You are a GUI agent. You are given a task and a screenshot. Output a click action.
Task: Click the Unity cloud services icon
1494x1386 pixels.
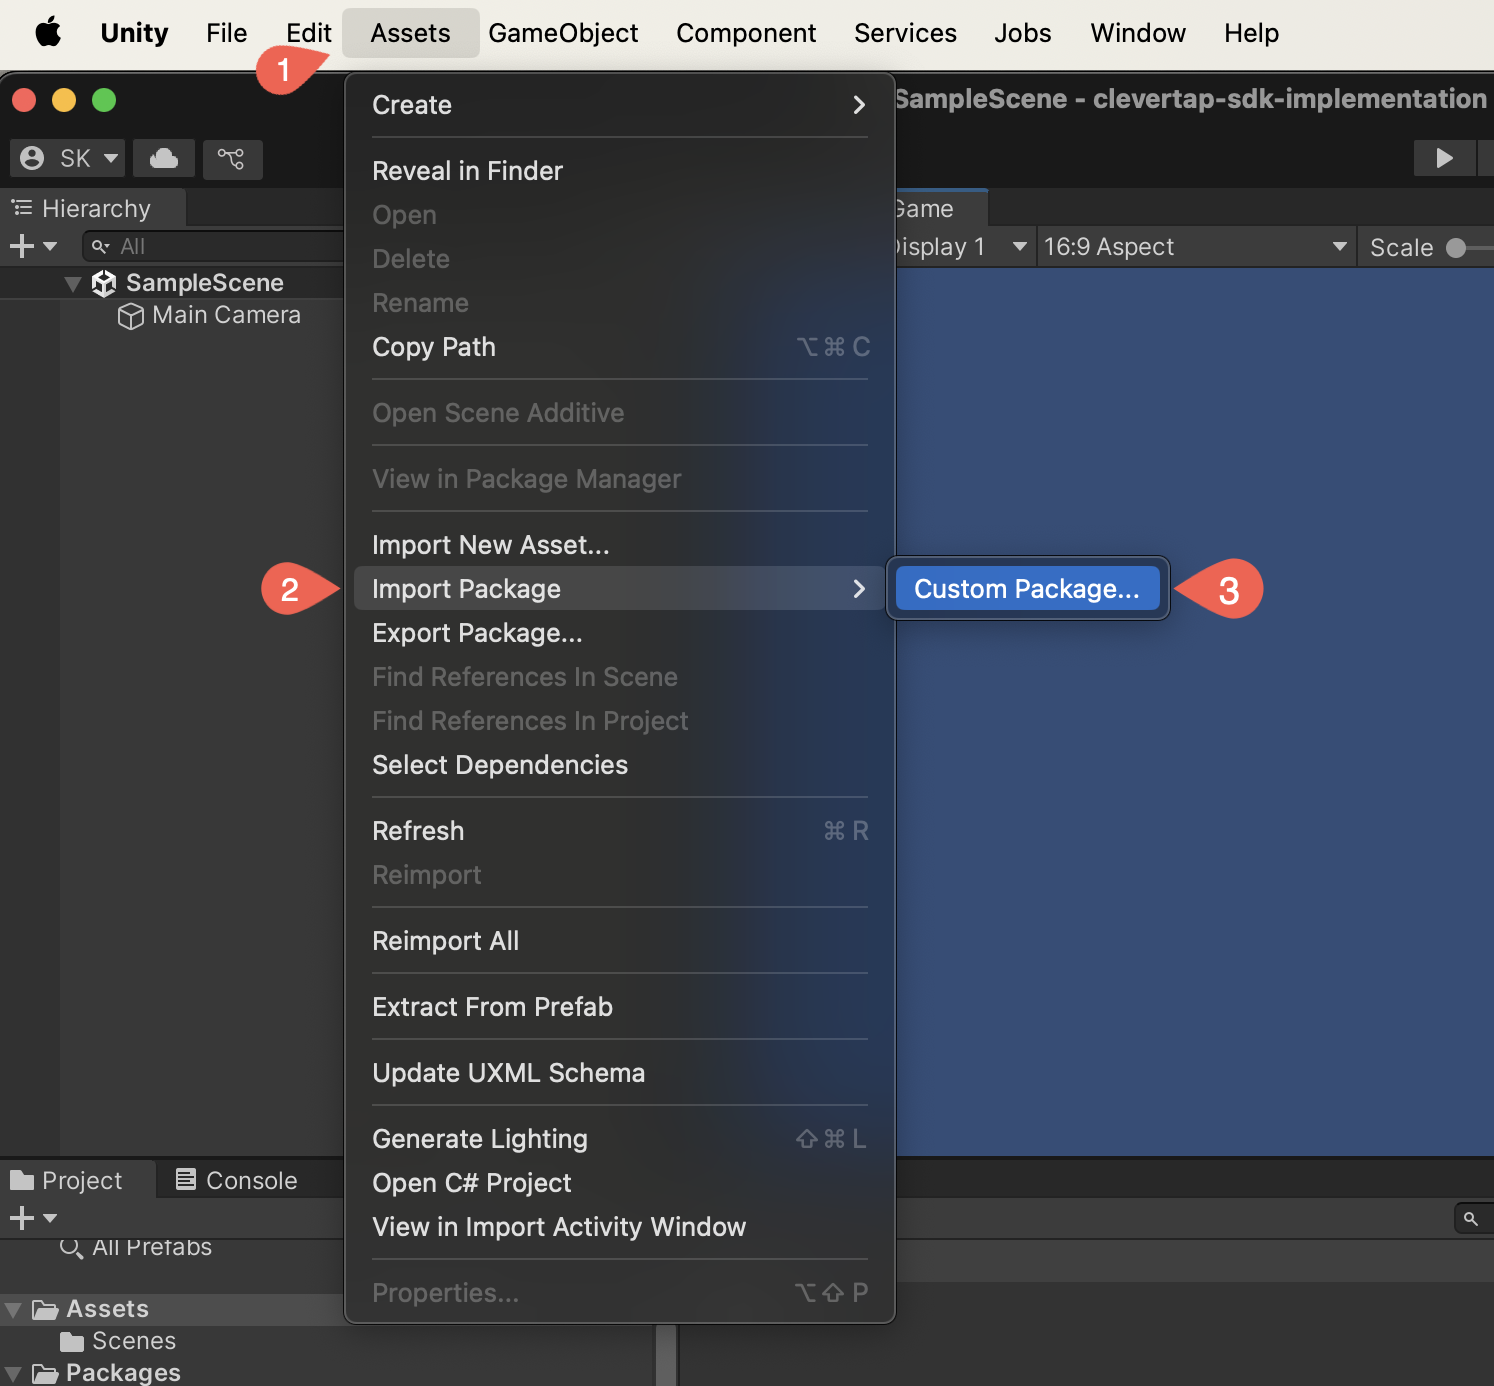[x=164, y=158]
